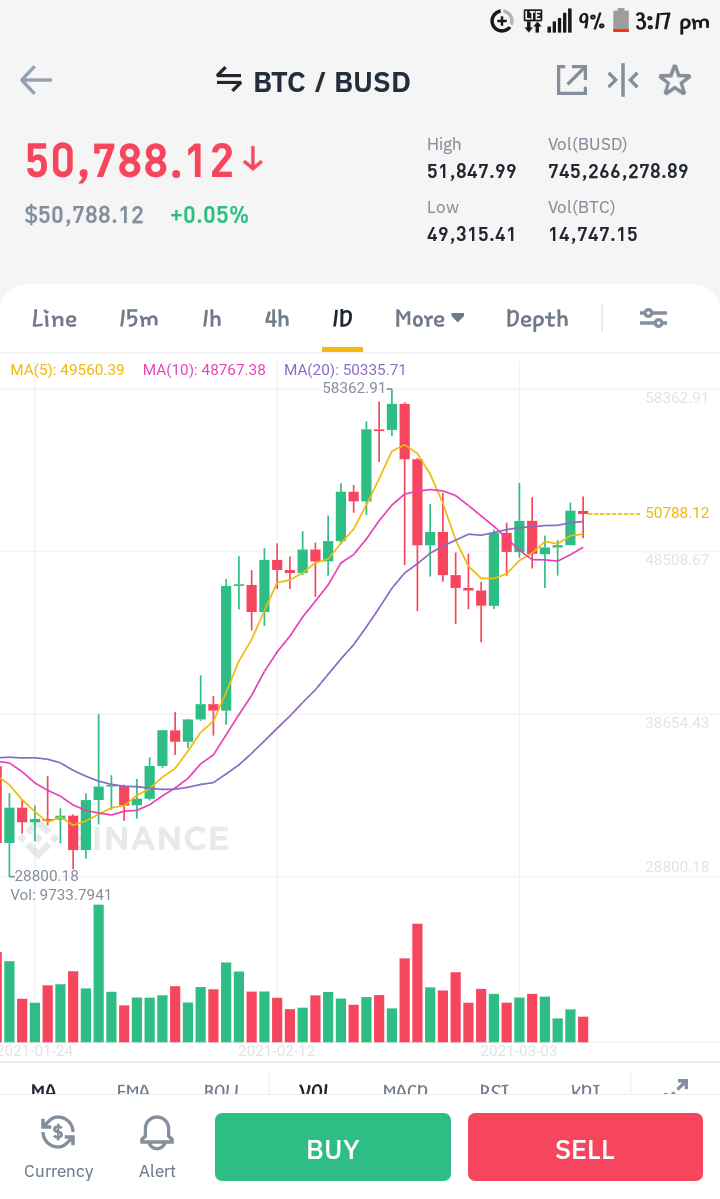Toggle the MA indicator
This screenshot has height=1199, width=720.
click(x=44, y=1088)
